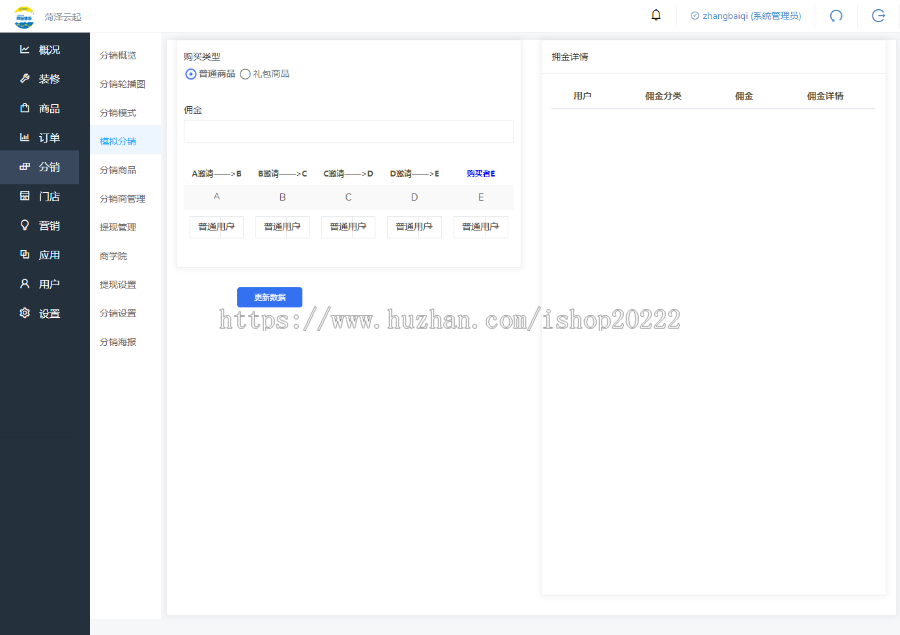Open user type dropdown for buyer E
The height and width of the screenshot is (635, 900).
(480, 227)
